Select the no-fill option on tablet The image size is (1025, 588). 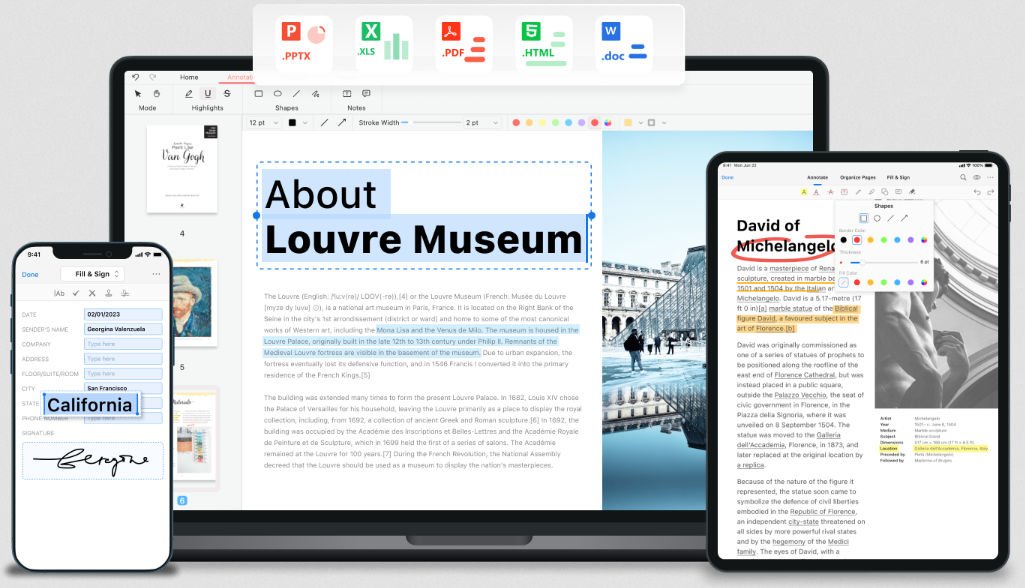pos(843,283)
